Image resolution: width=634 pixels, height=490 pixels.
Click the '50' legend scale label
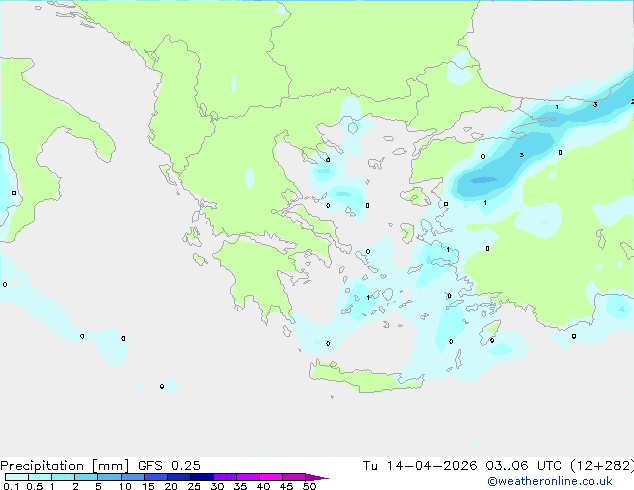coord(309,486)
